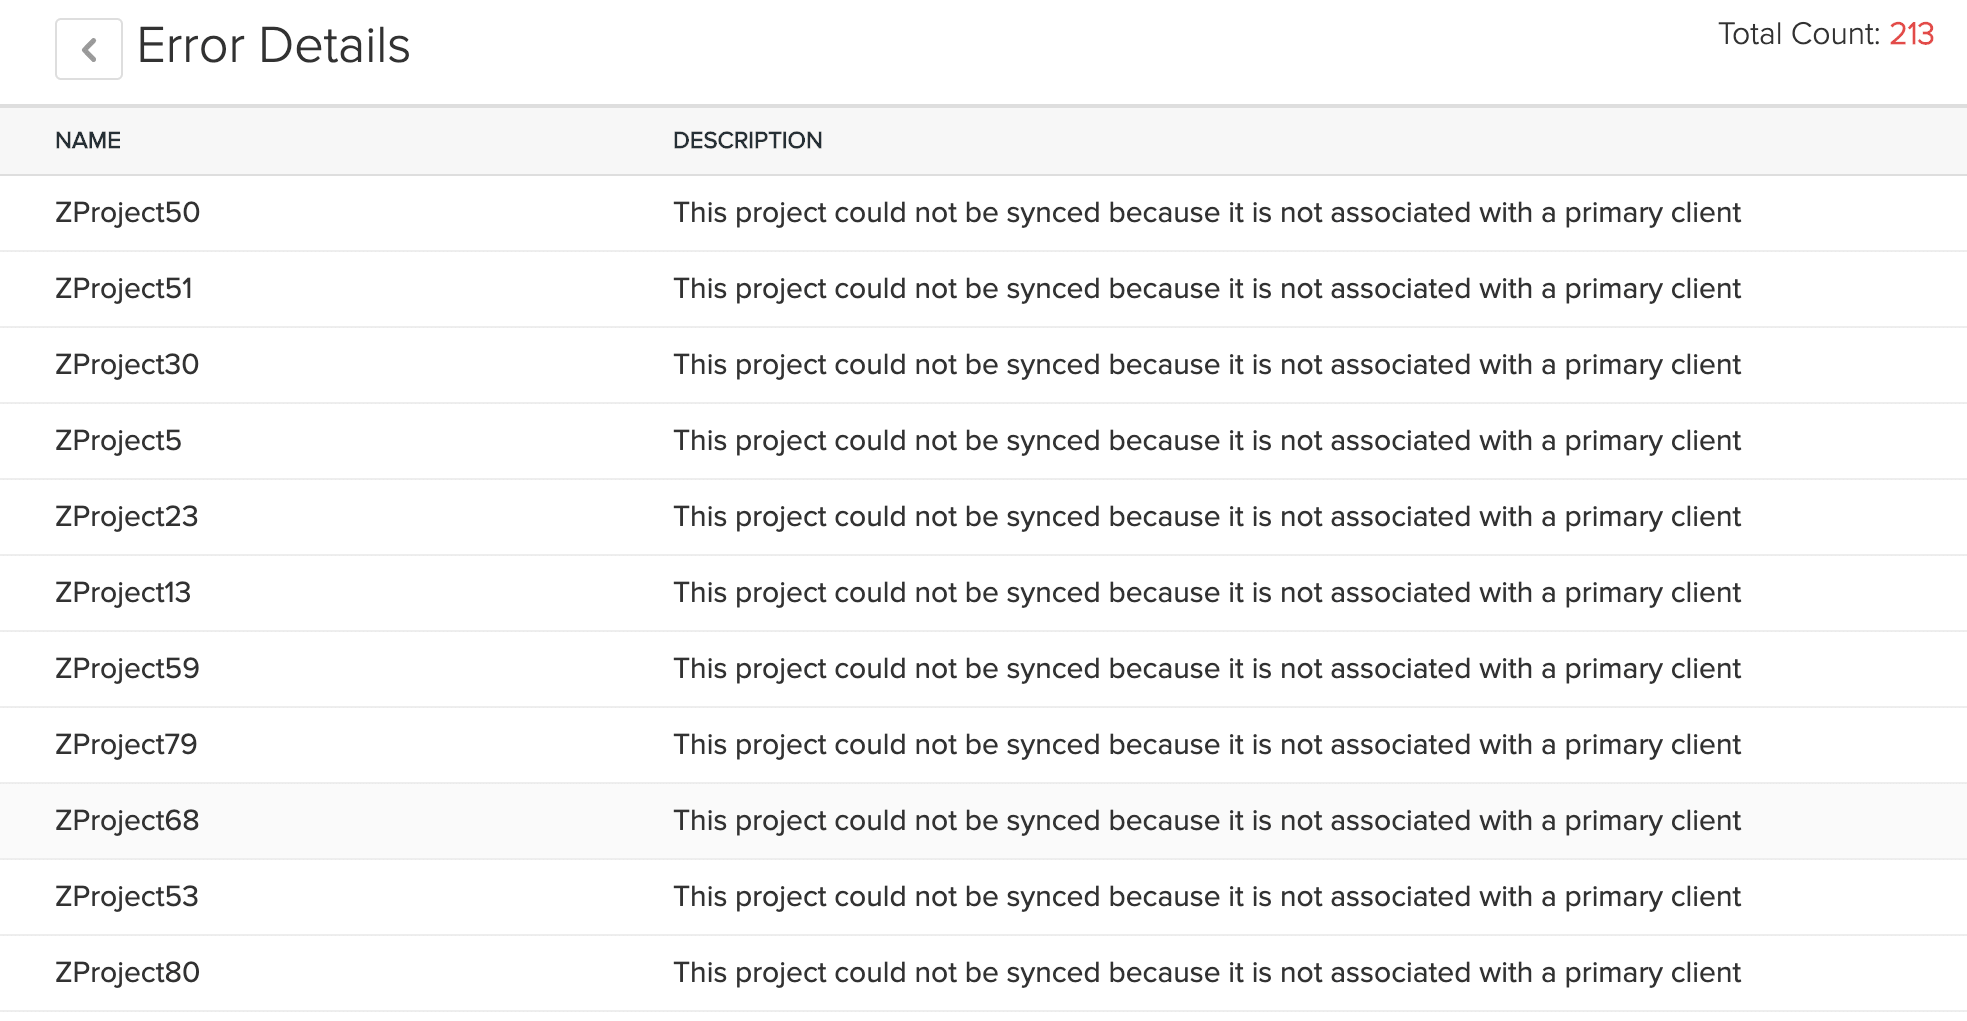Open the ZProject30 entry

(x=127, y=365)
